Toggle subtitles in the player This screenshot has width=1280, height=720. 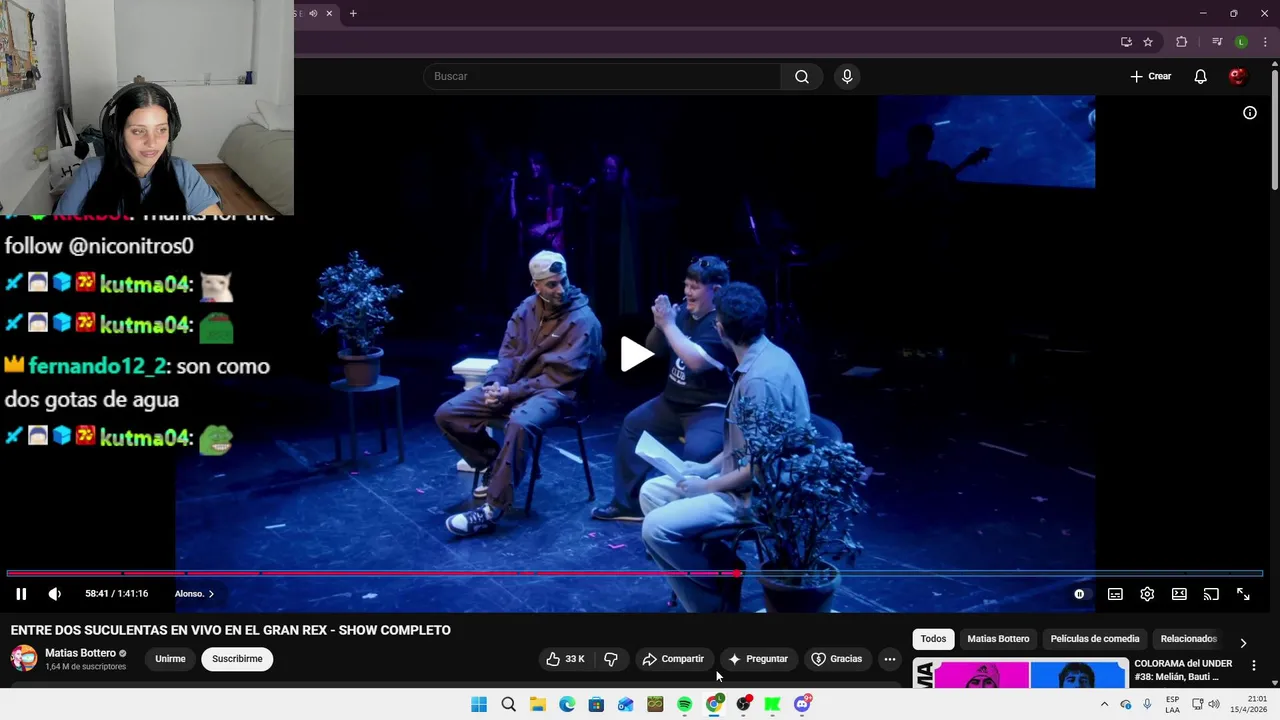tap(1115, 594)
